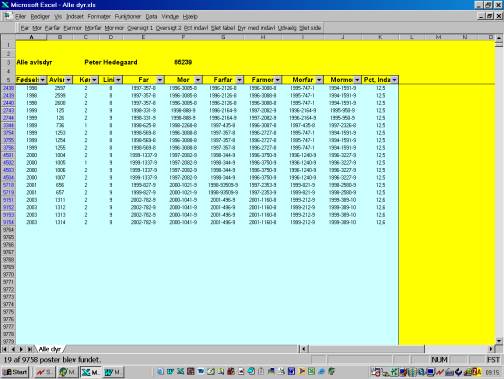Open the Mor column filter dropdown
Image resolution: width=504 pixels, height=379 pixels.
click(198, 80)
